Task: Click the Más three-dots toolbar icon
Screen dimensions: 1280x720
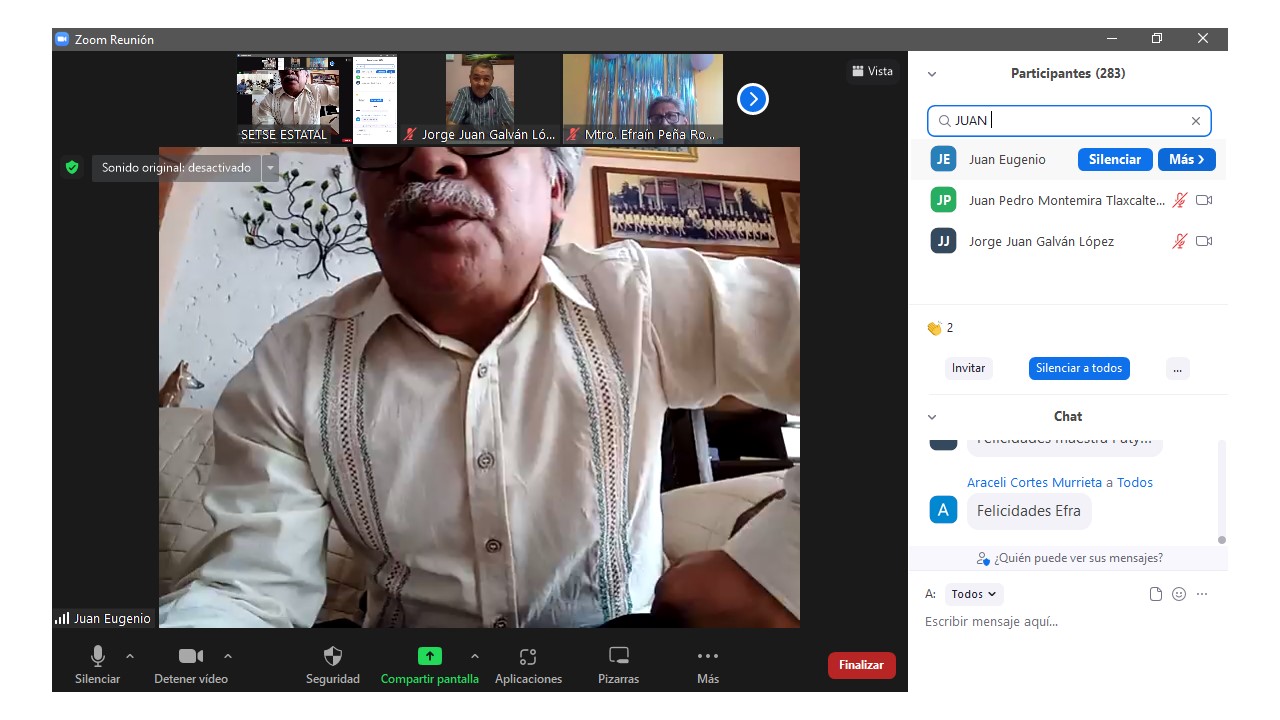Action: (707, 657)
